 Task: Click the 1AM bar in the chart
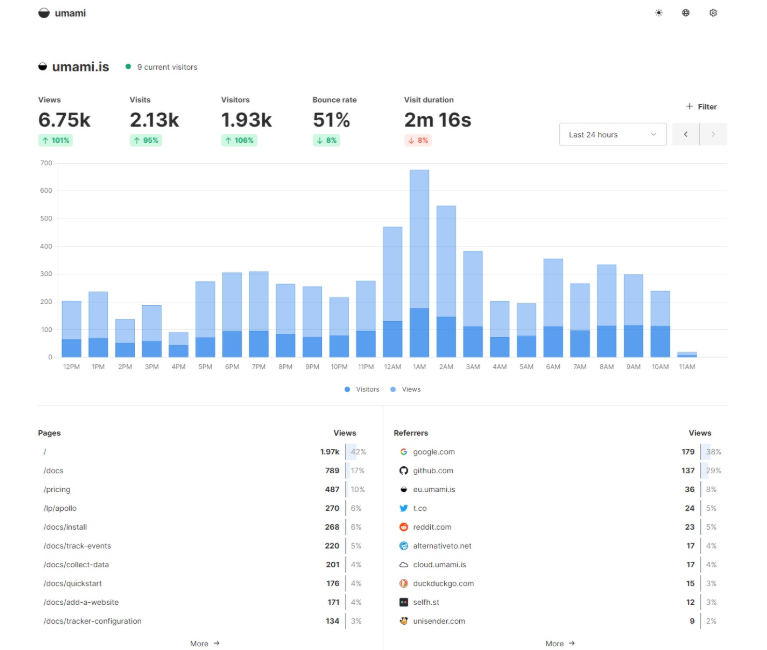(419, 263)
